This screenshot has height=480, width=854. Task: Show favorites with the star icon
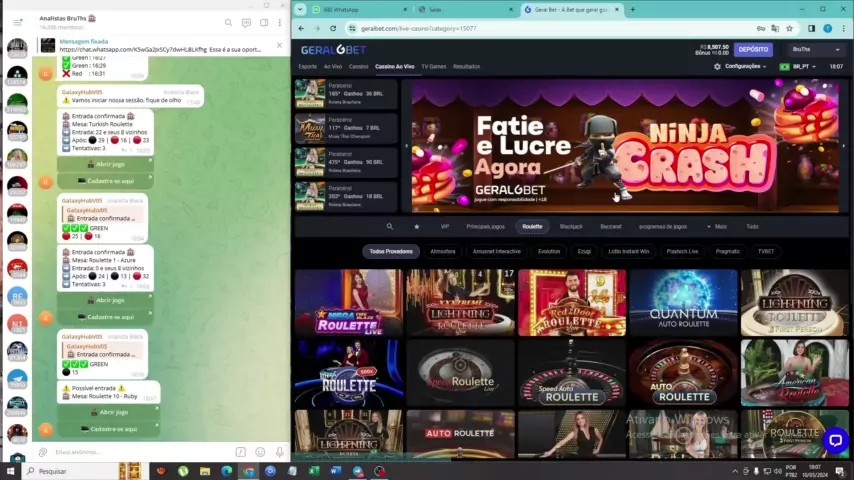417,227
